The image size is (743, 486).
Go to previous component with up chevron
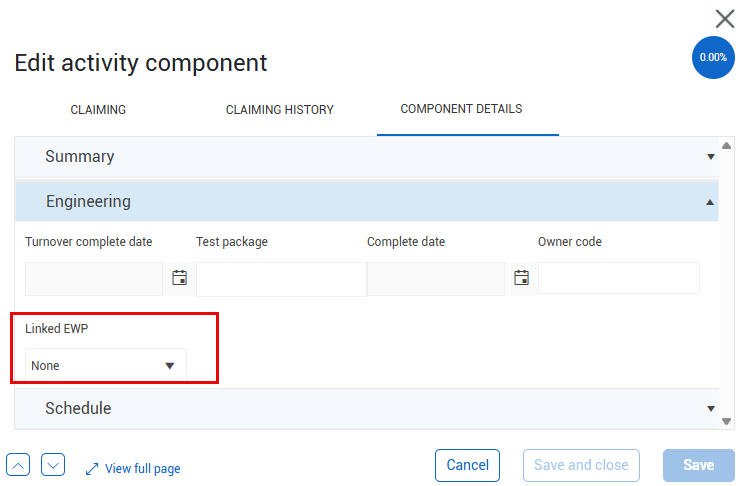[18, 465]
